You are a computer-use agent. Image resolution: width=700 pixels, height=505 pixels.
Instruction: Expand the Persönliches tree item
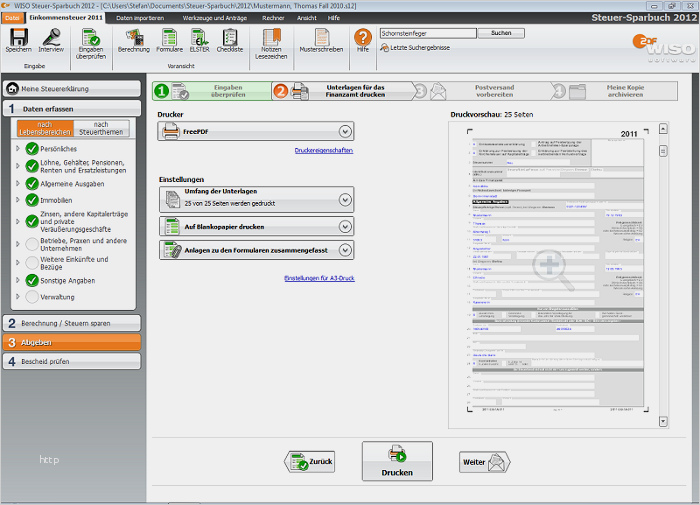(17, 148)
